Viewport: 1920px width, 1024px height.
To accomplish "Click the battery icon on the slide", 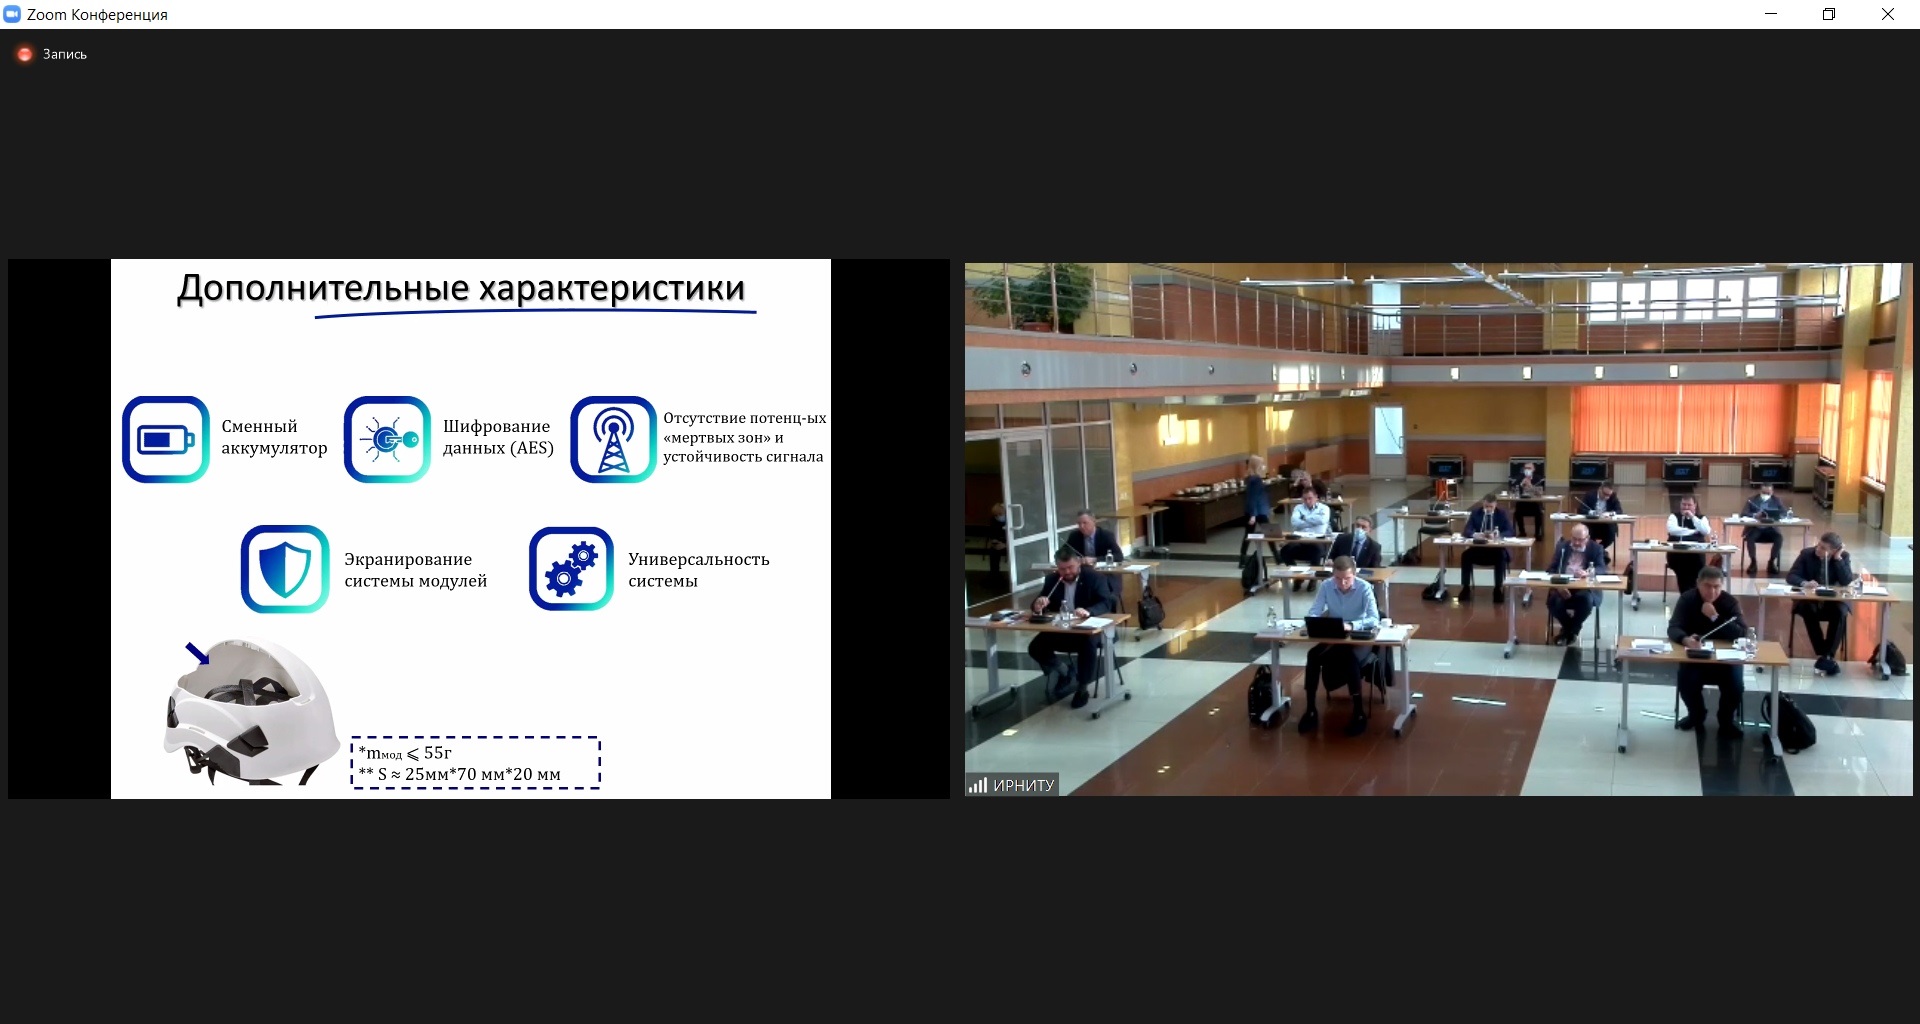I will (x=166, y=439).
